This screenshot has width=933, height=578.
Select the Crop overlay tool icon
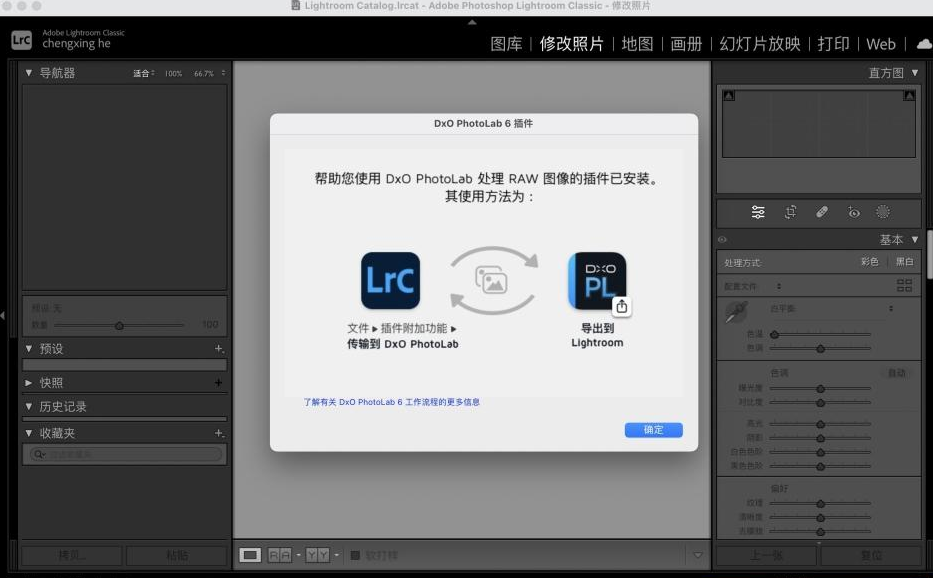(790, 212)
